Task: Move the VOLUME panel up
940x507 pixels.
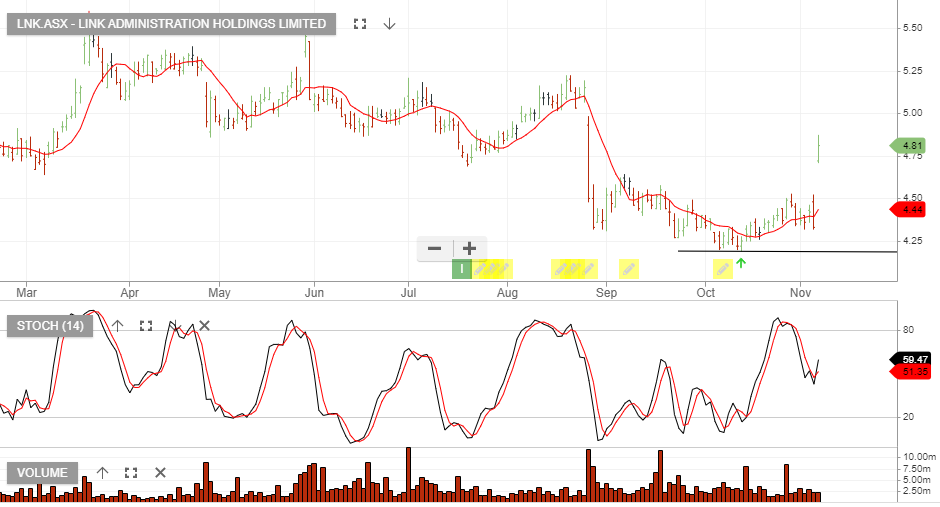Action: point(103,473)
